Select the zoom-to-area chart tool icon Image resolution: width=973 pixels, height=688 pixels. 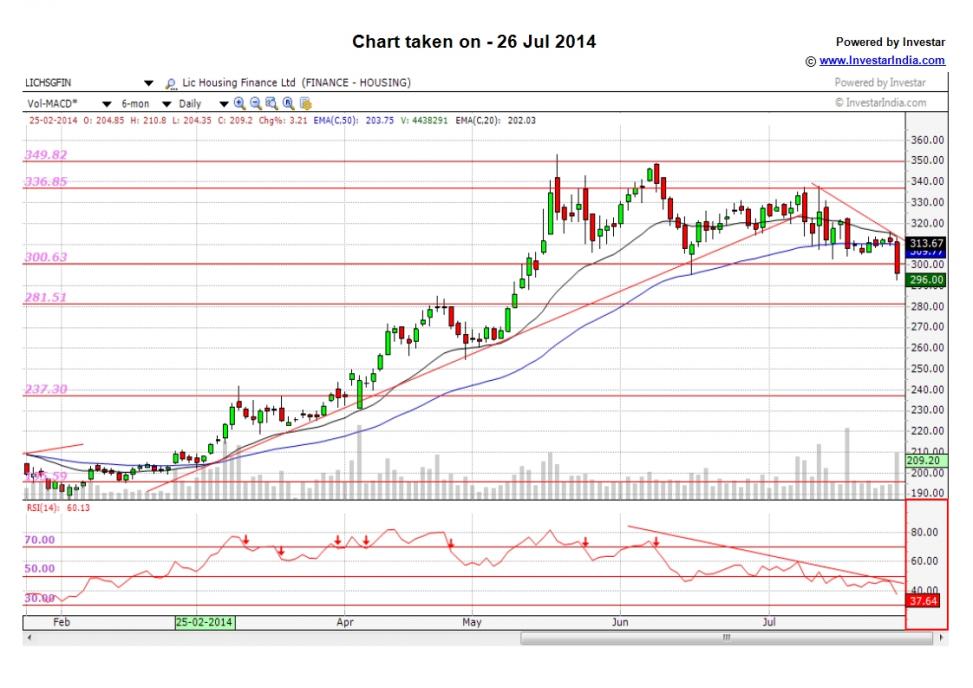(x=272, y=104)
